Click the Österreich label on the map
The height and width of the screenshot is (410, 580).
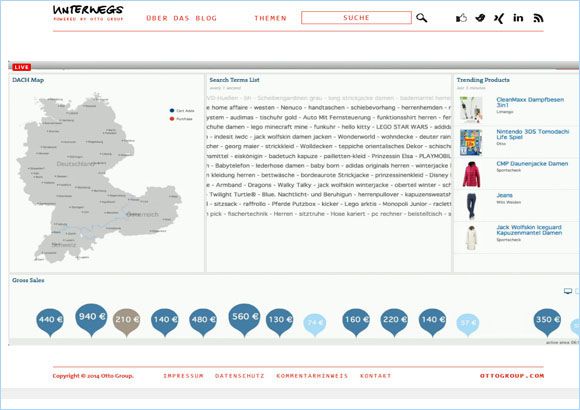142,214
